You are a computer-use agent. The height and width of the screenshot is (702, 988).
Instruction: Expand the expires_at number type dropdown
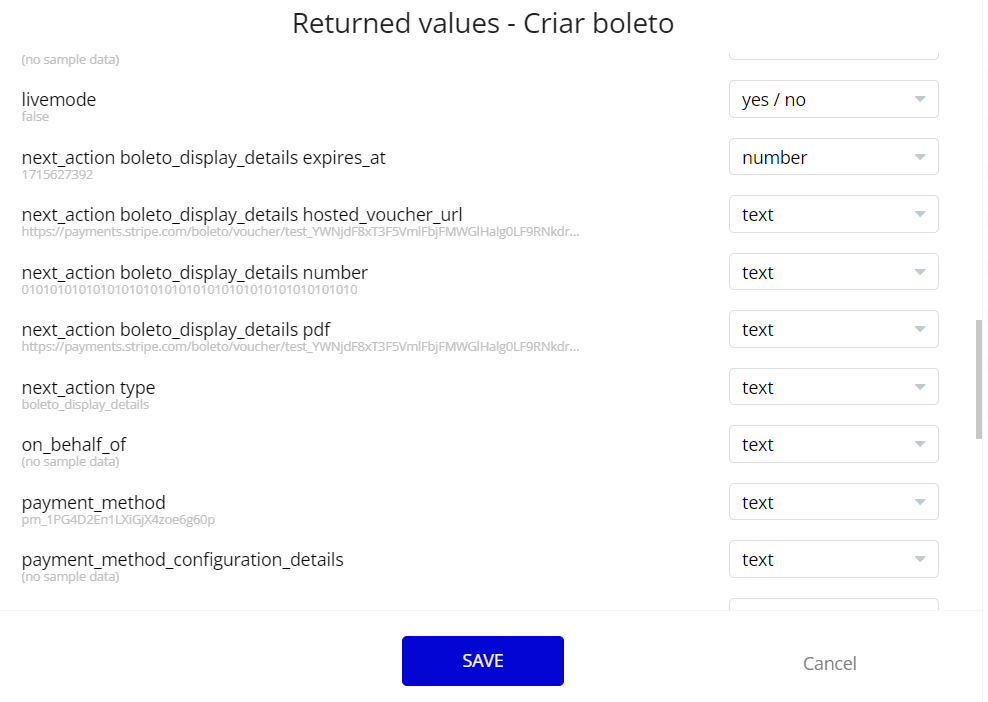(x=833, y=157)
